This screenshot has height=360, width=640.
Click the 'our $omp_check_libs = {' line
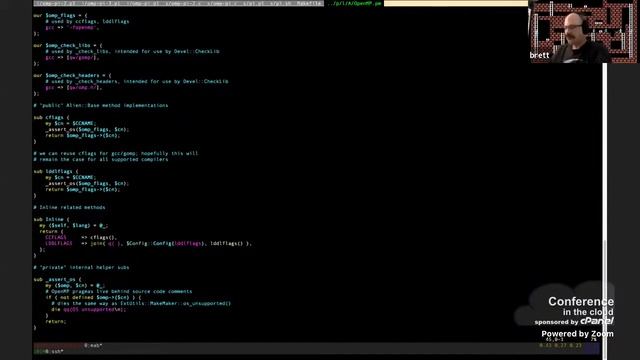[x=68, y=45]
